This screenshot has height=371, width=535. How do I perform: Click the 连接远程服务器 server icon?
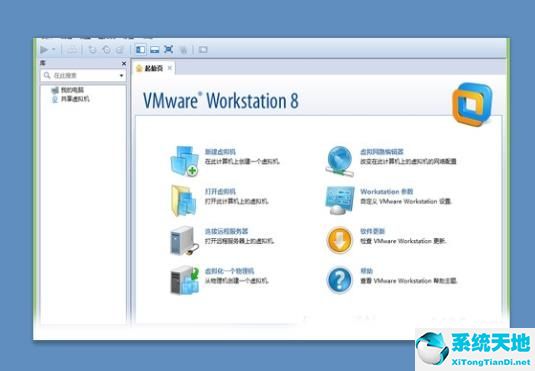pos(184,240)
